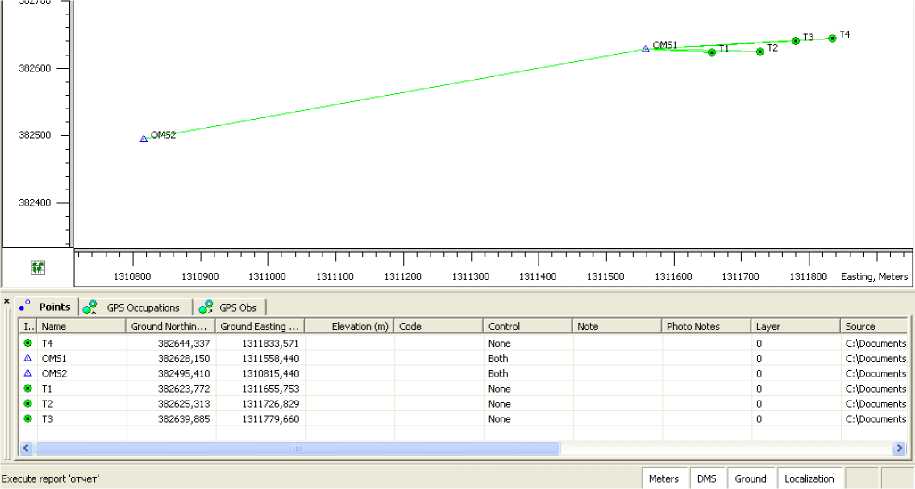This screenshot has height=489, width=915.
Task: Click the green icon in the T1 row
Action: [x=27, y=389]
